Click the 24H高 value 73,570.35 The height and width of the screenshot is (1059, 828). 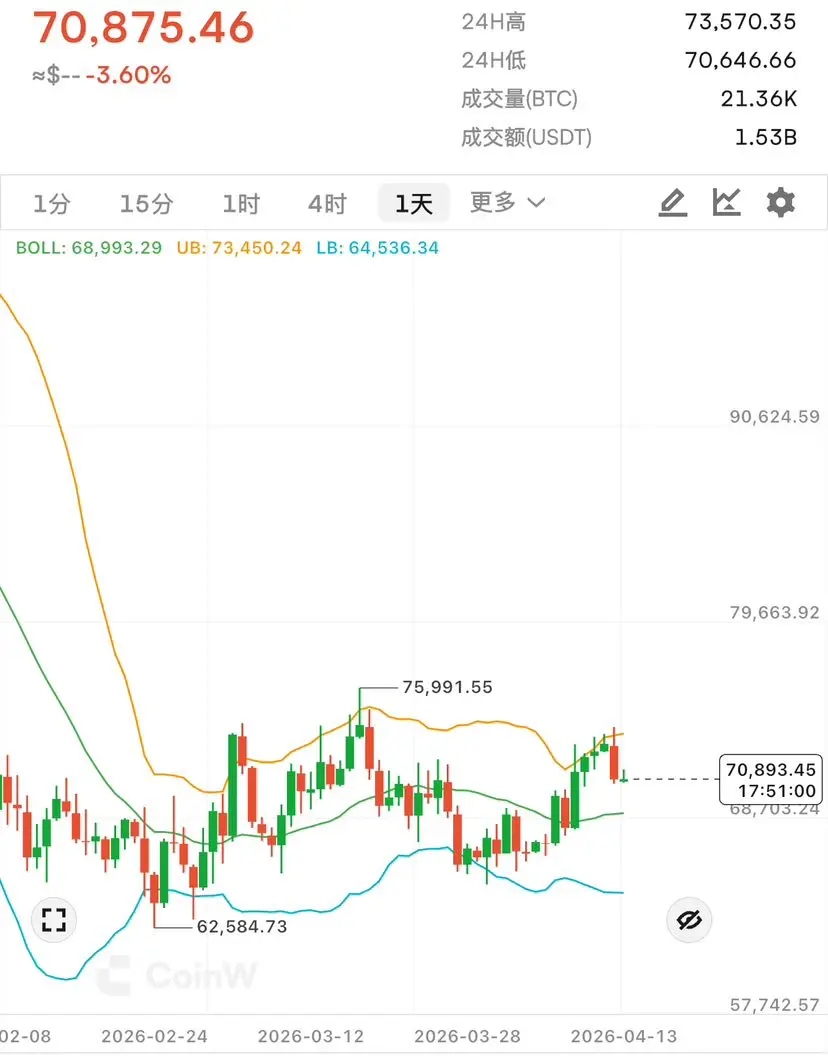[740, 22]
